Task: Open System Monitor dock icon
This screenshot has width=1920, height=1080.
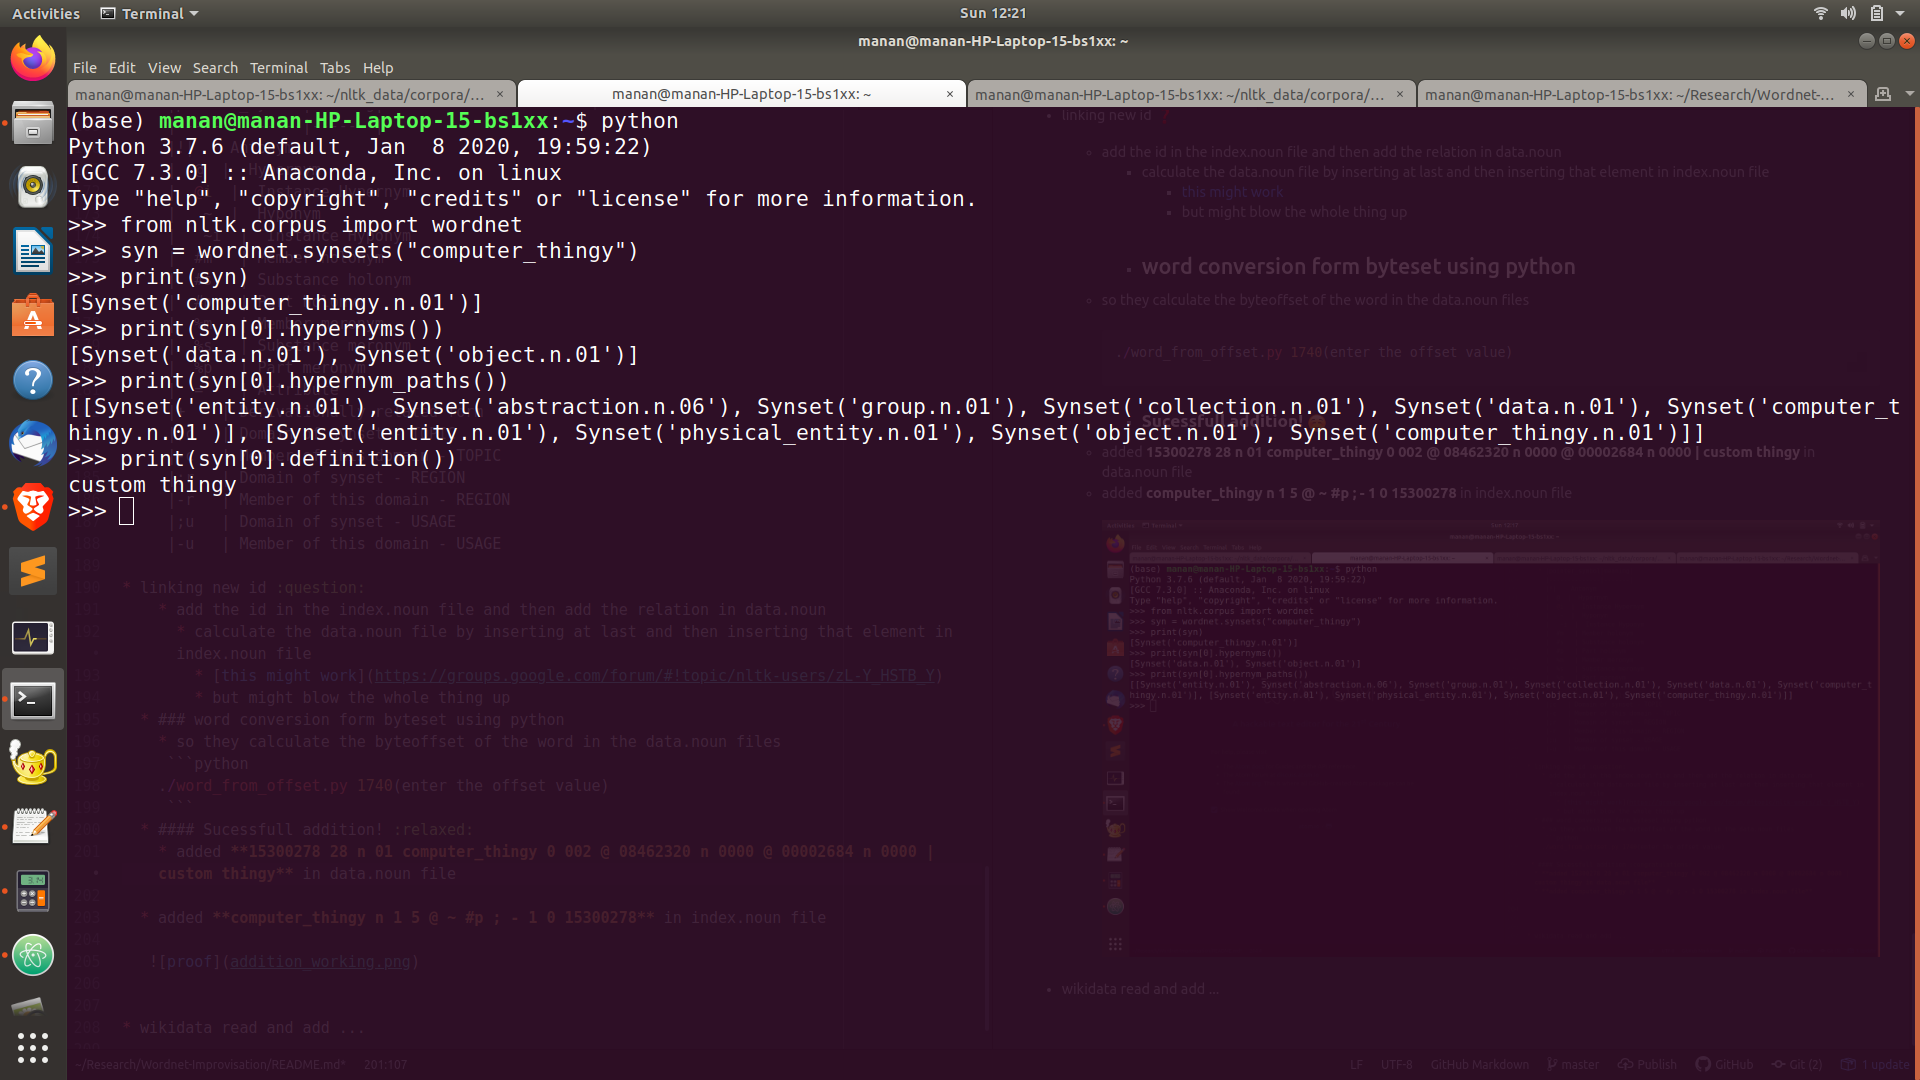Action: [33, 637]
